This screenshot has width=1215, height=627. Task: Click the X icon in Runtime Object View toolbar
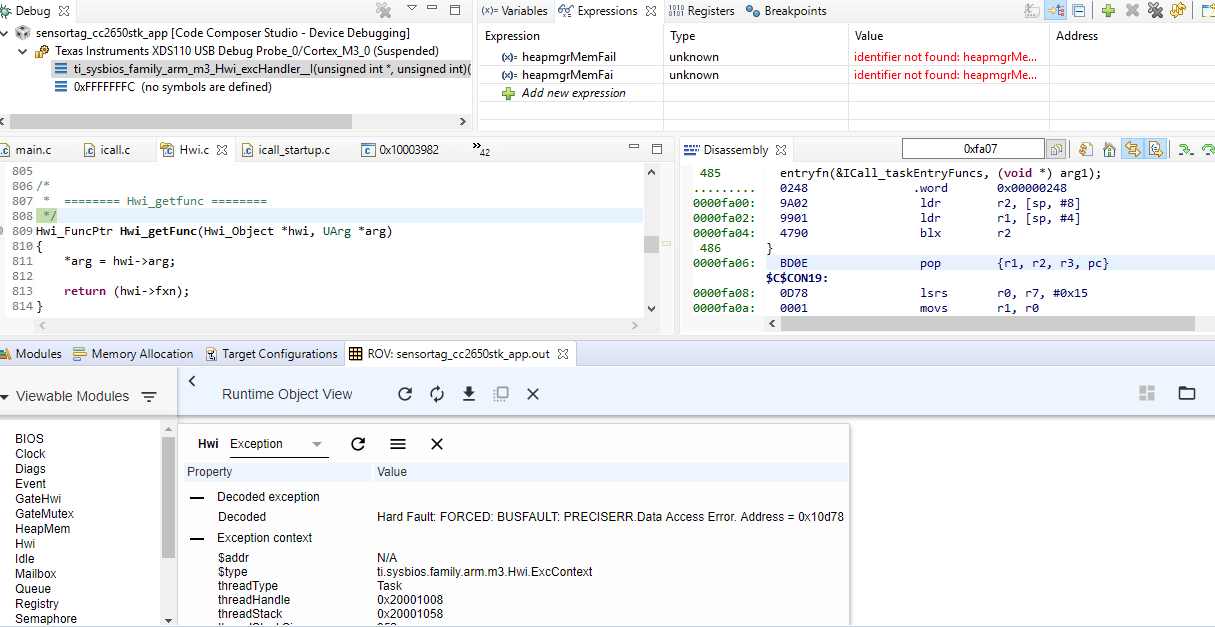pos(533,394)
